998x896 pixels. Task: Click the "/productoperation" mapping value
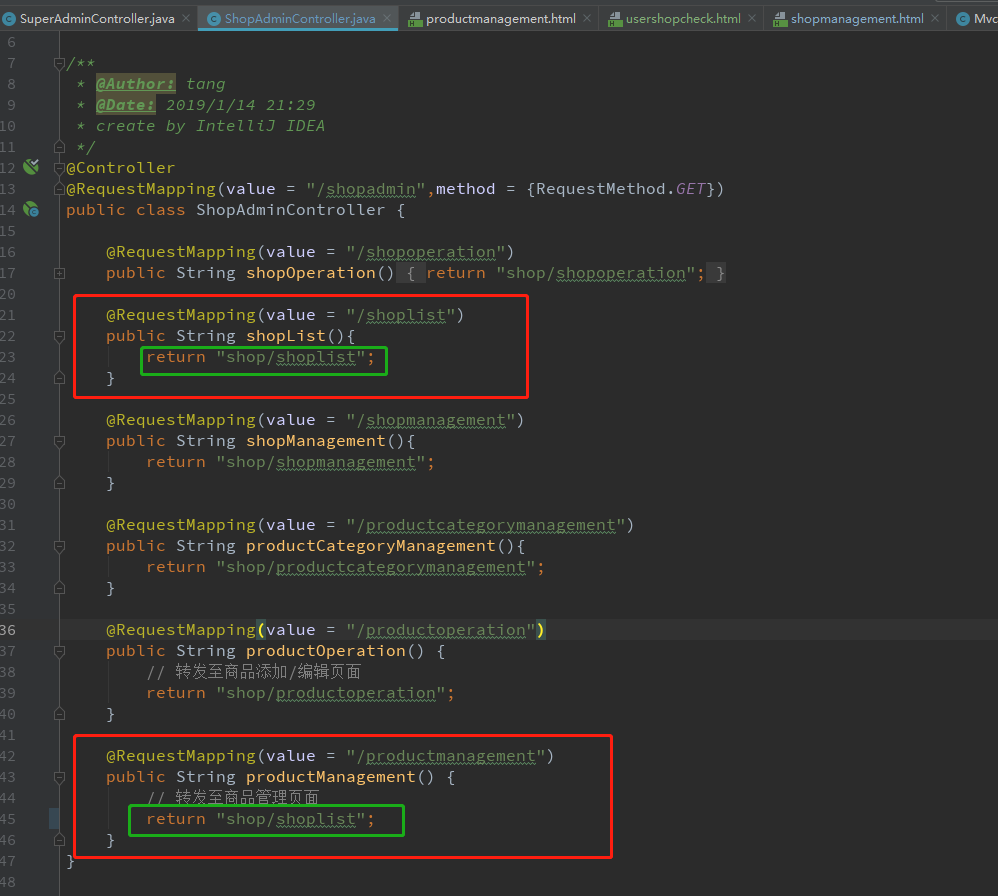tap(441, 630)
